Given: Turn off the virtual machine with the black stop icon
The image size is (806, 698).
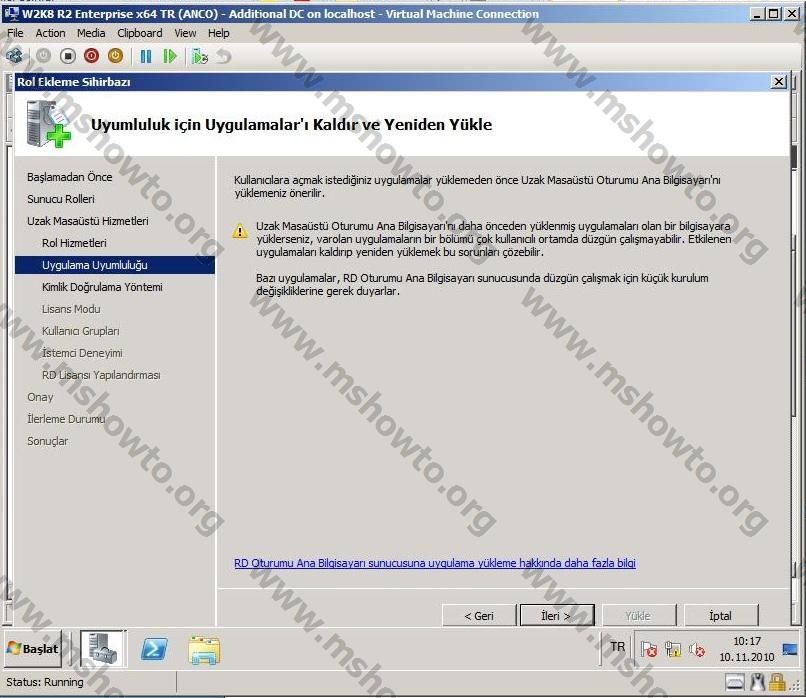Looking at the screenshot, I should coord(67,56).
